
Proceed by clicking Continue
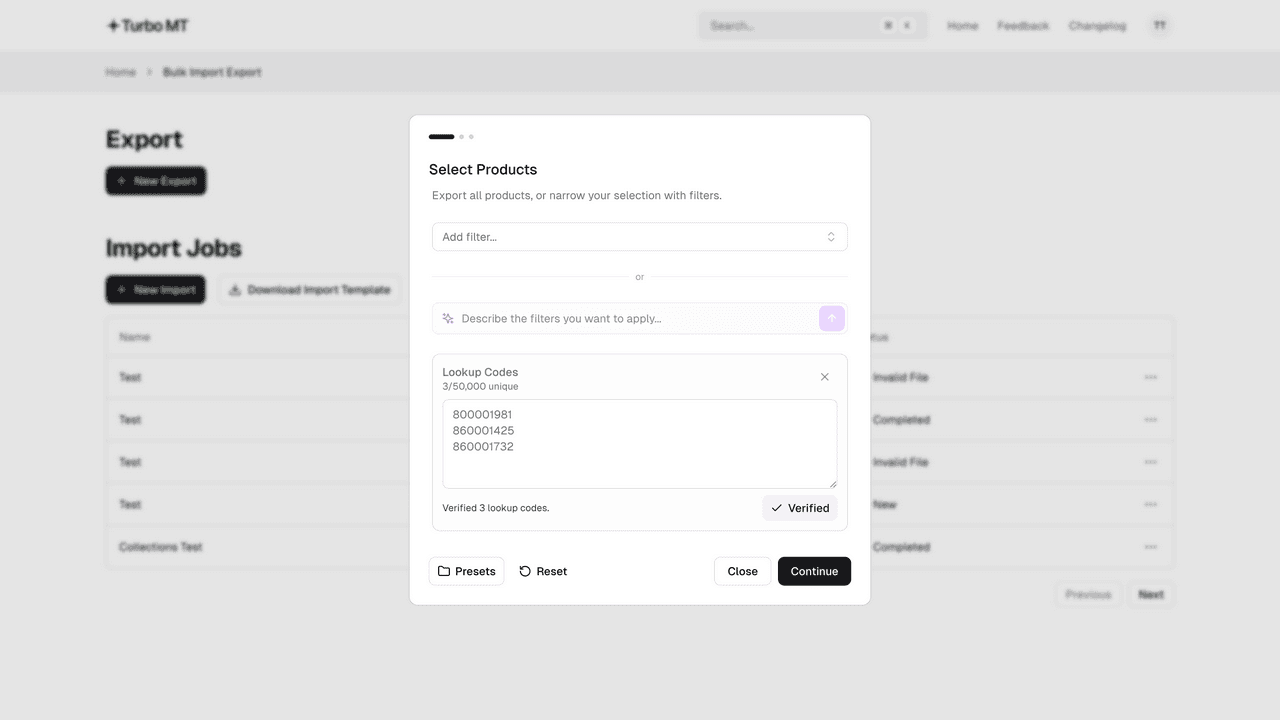click(814, 571)
